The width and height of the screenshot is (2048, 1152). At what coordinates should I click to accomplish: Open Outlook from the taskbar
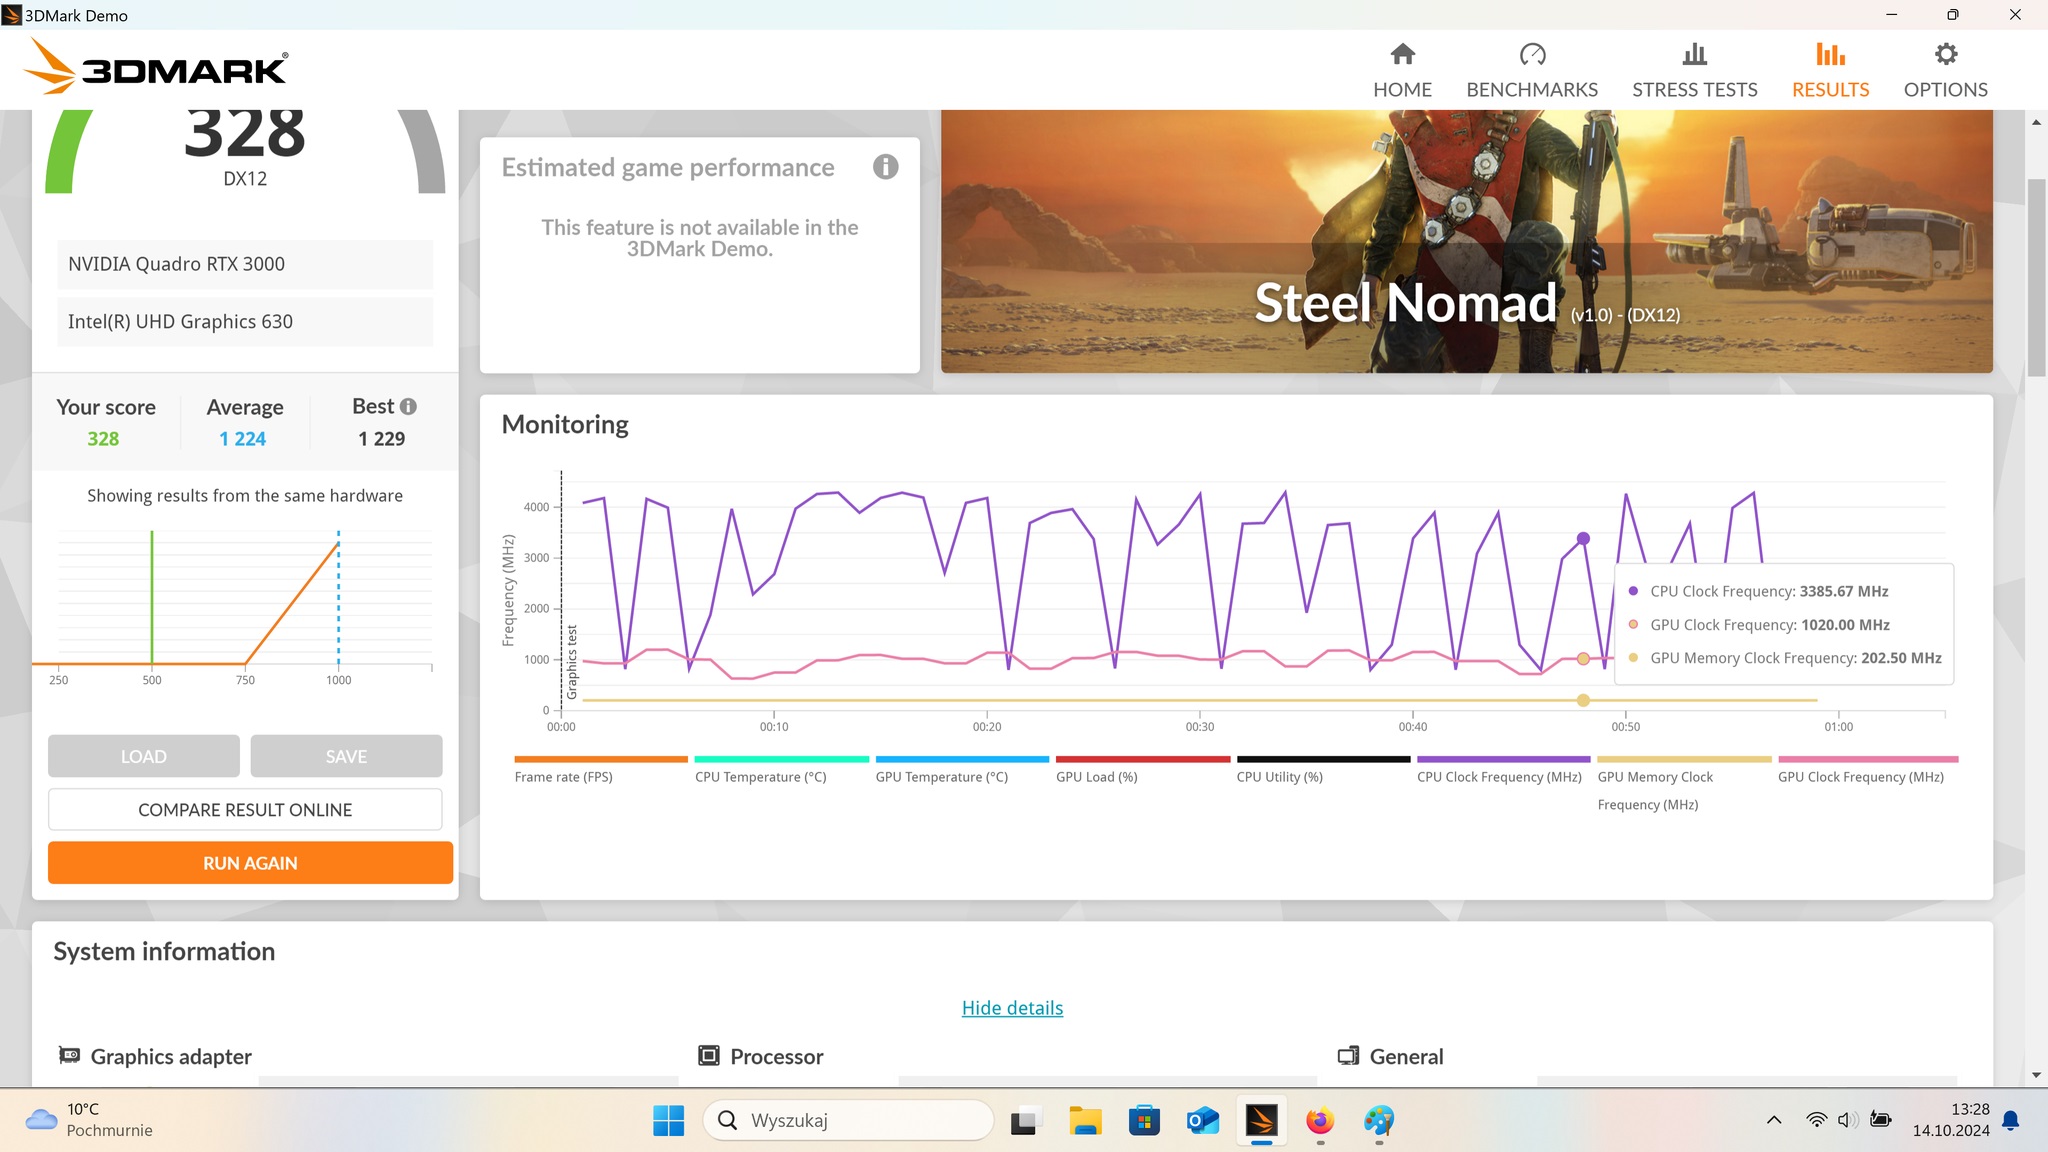[1202, 1120]
